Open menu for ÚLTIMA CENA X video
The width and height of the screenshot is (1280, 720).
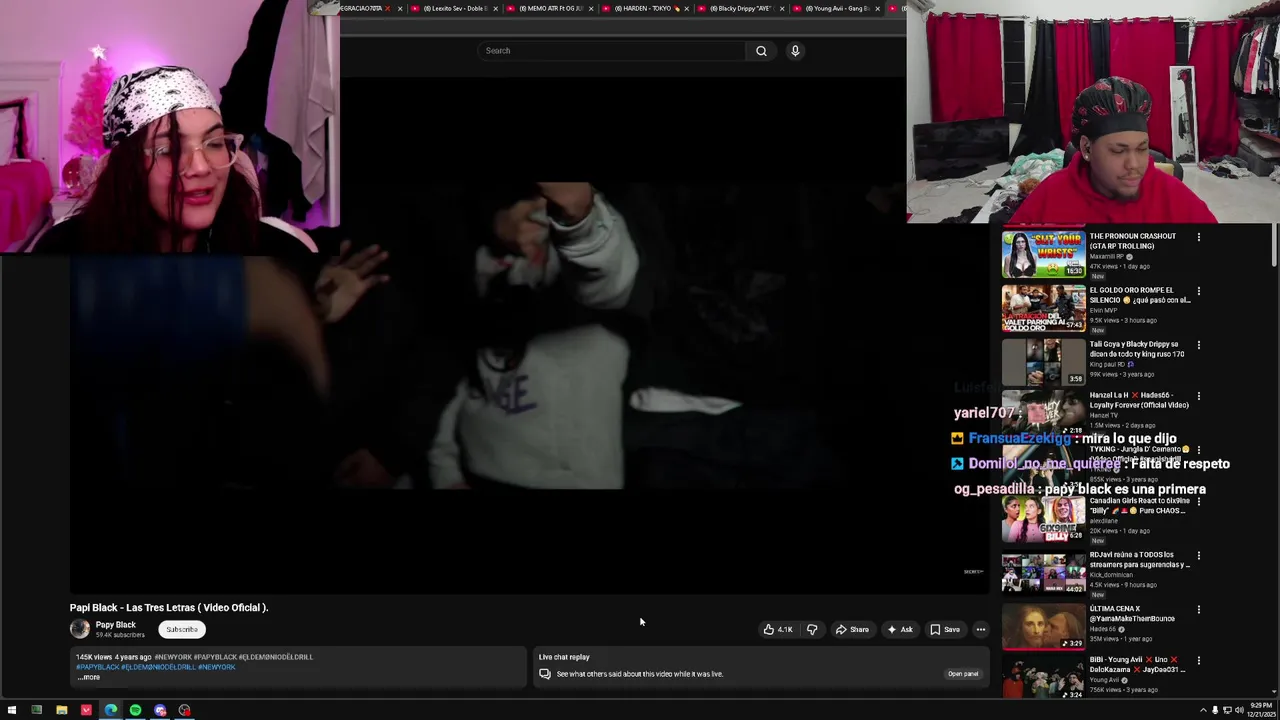point(1199,610)
